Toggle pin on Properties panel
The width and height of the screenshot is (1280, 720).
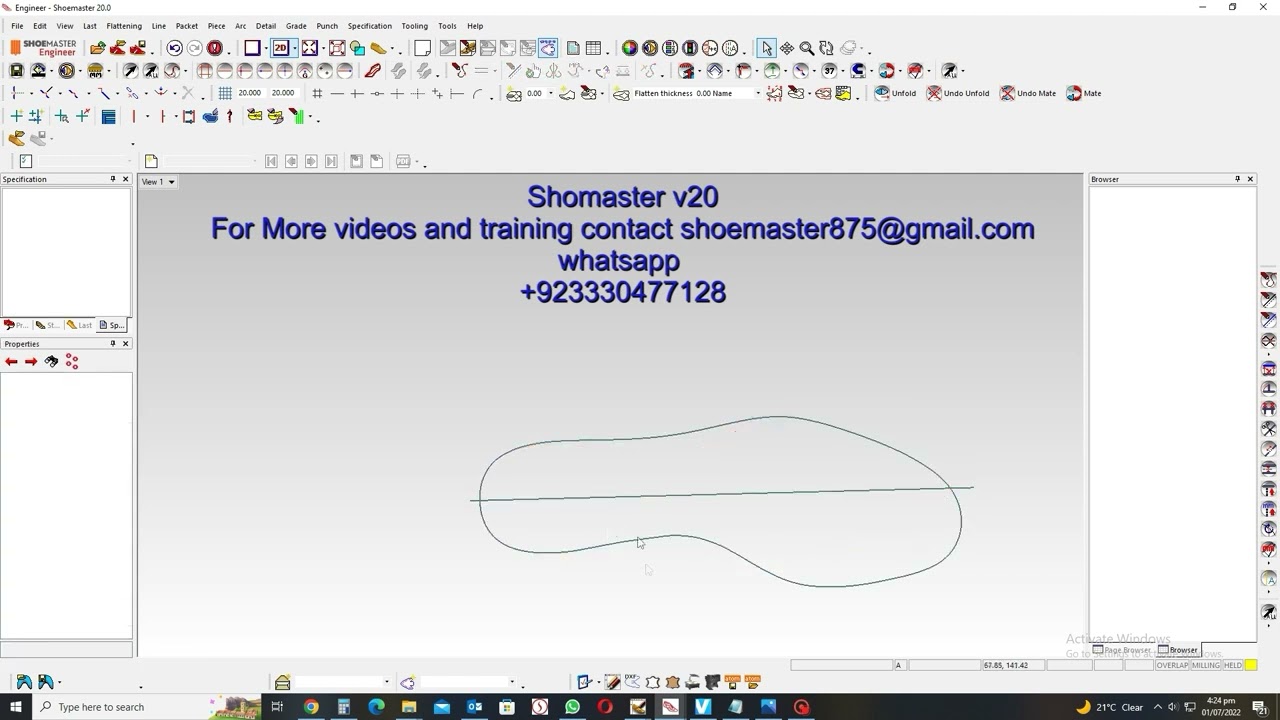pyautogui.click(x=112, y=343)
